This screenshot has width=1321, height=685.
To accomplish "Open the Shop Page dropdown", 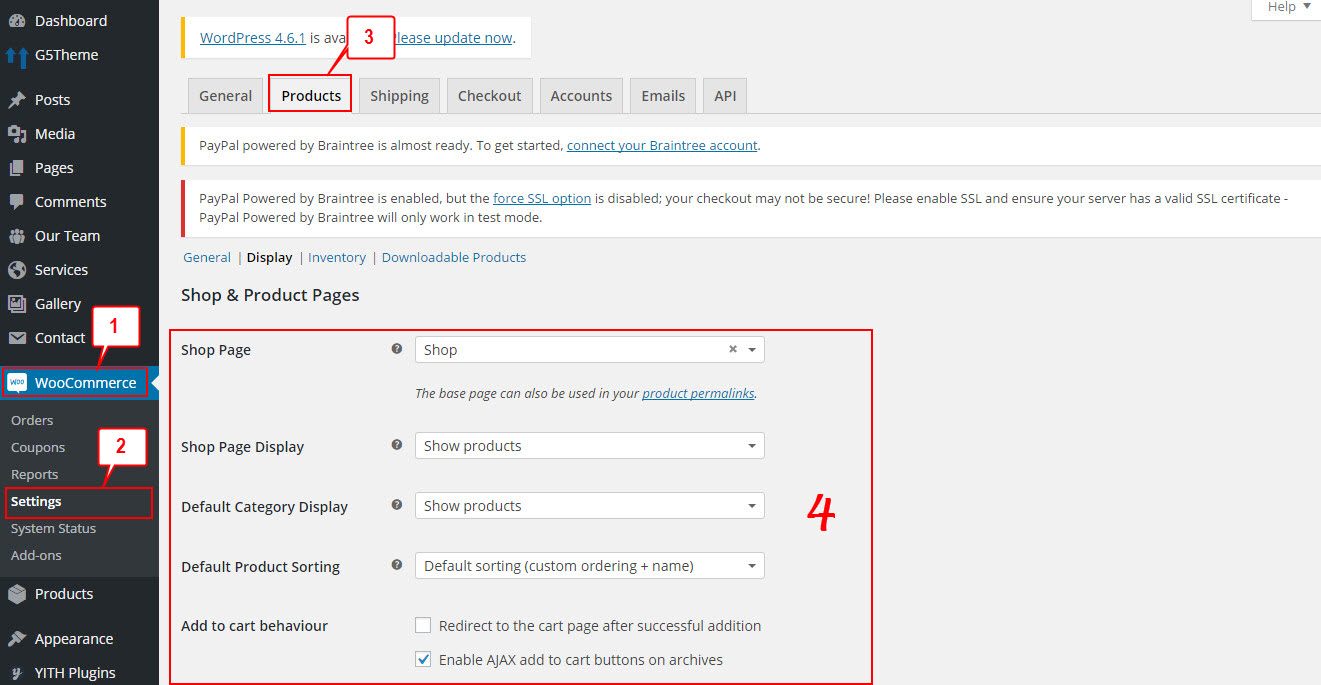I will pos(590,350).
